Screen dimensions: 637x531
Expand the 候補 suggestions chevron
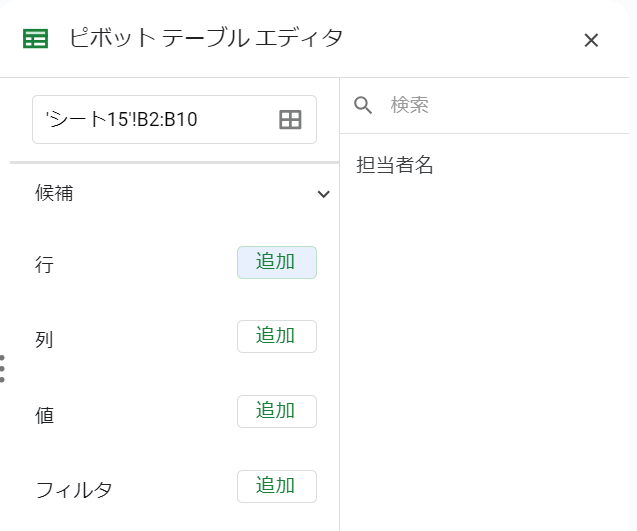pos(323,194)
